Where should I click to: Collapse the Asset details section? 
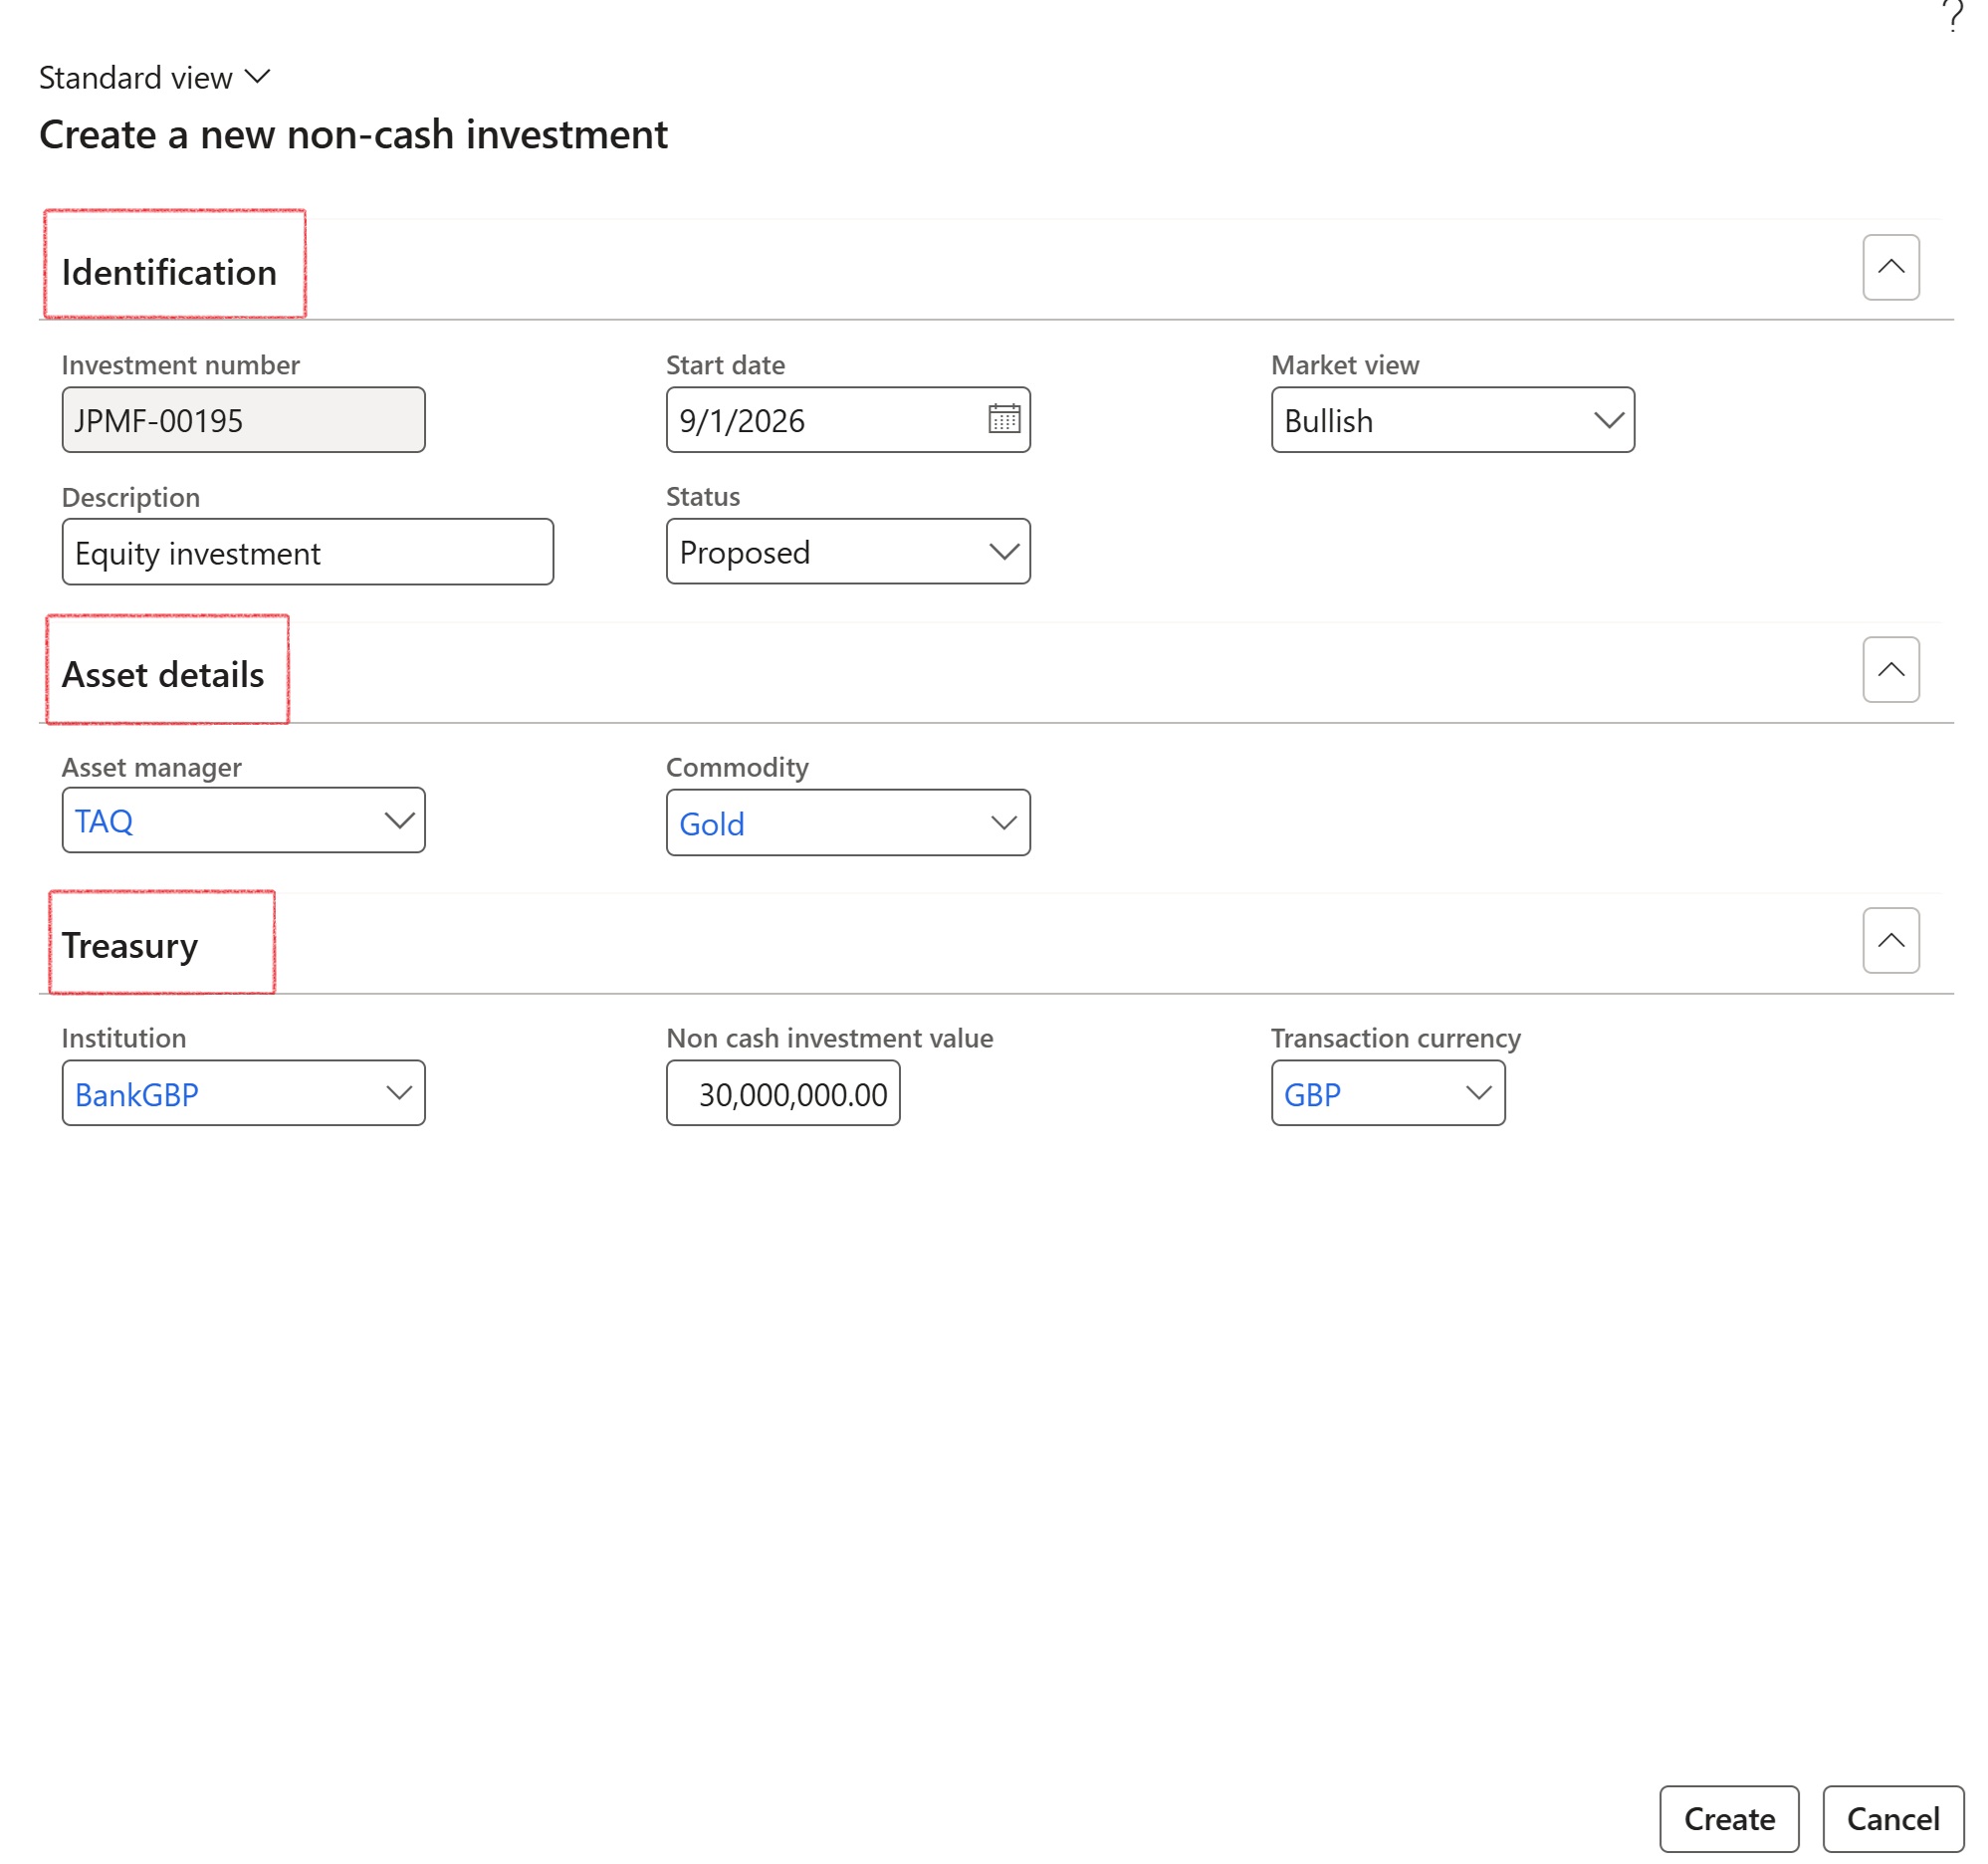[1890, 669]
